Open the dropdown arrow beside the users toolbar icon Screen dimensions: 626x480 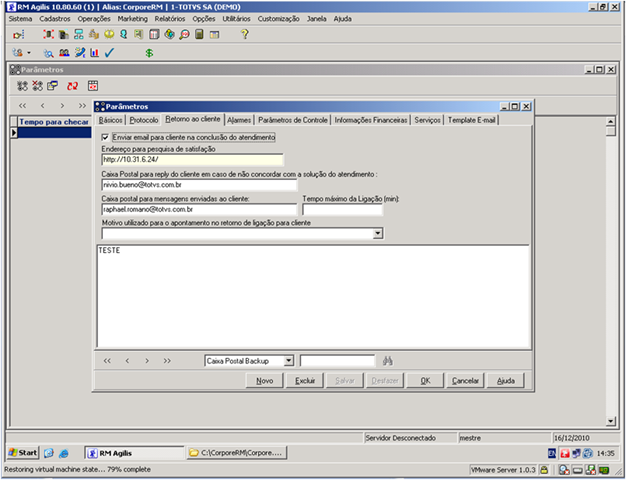[29, 53]
